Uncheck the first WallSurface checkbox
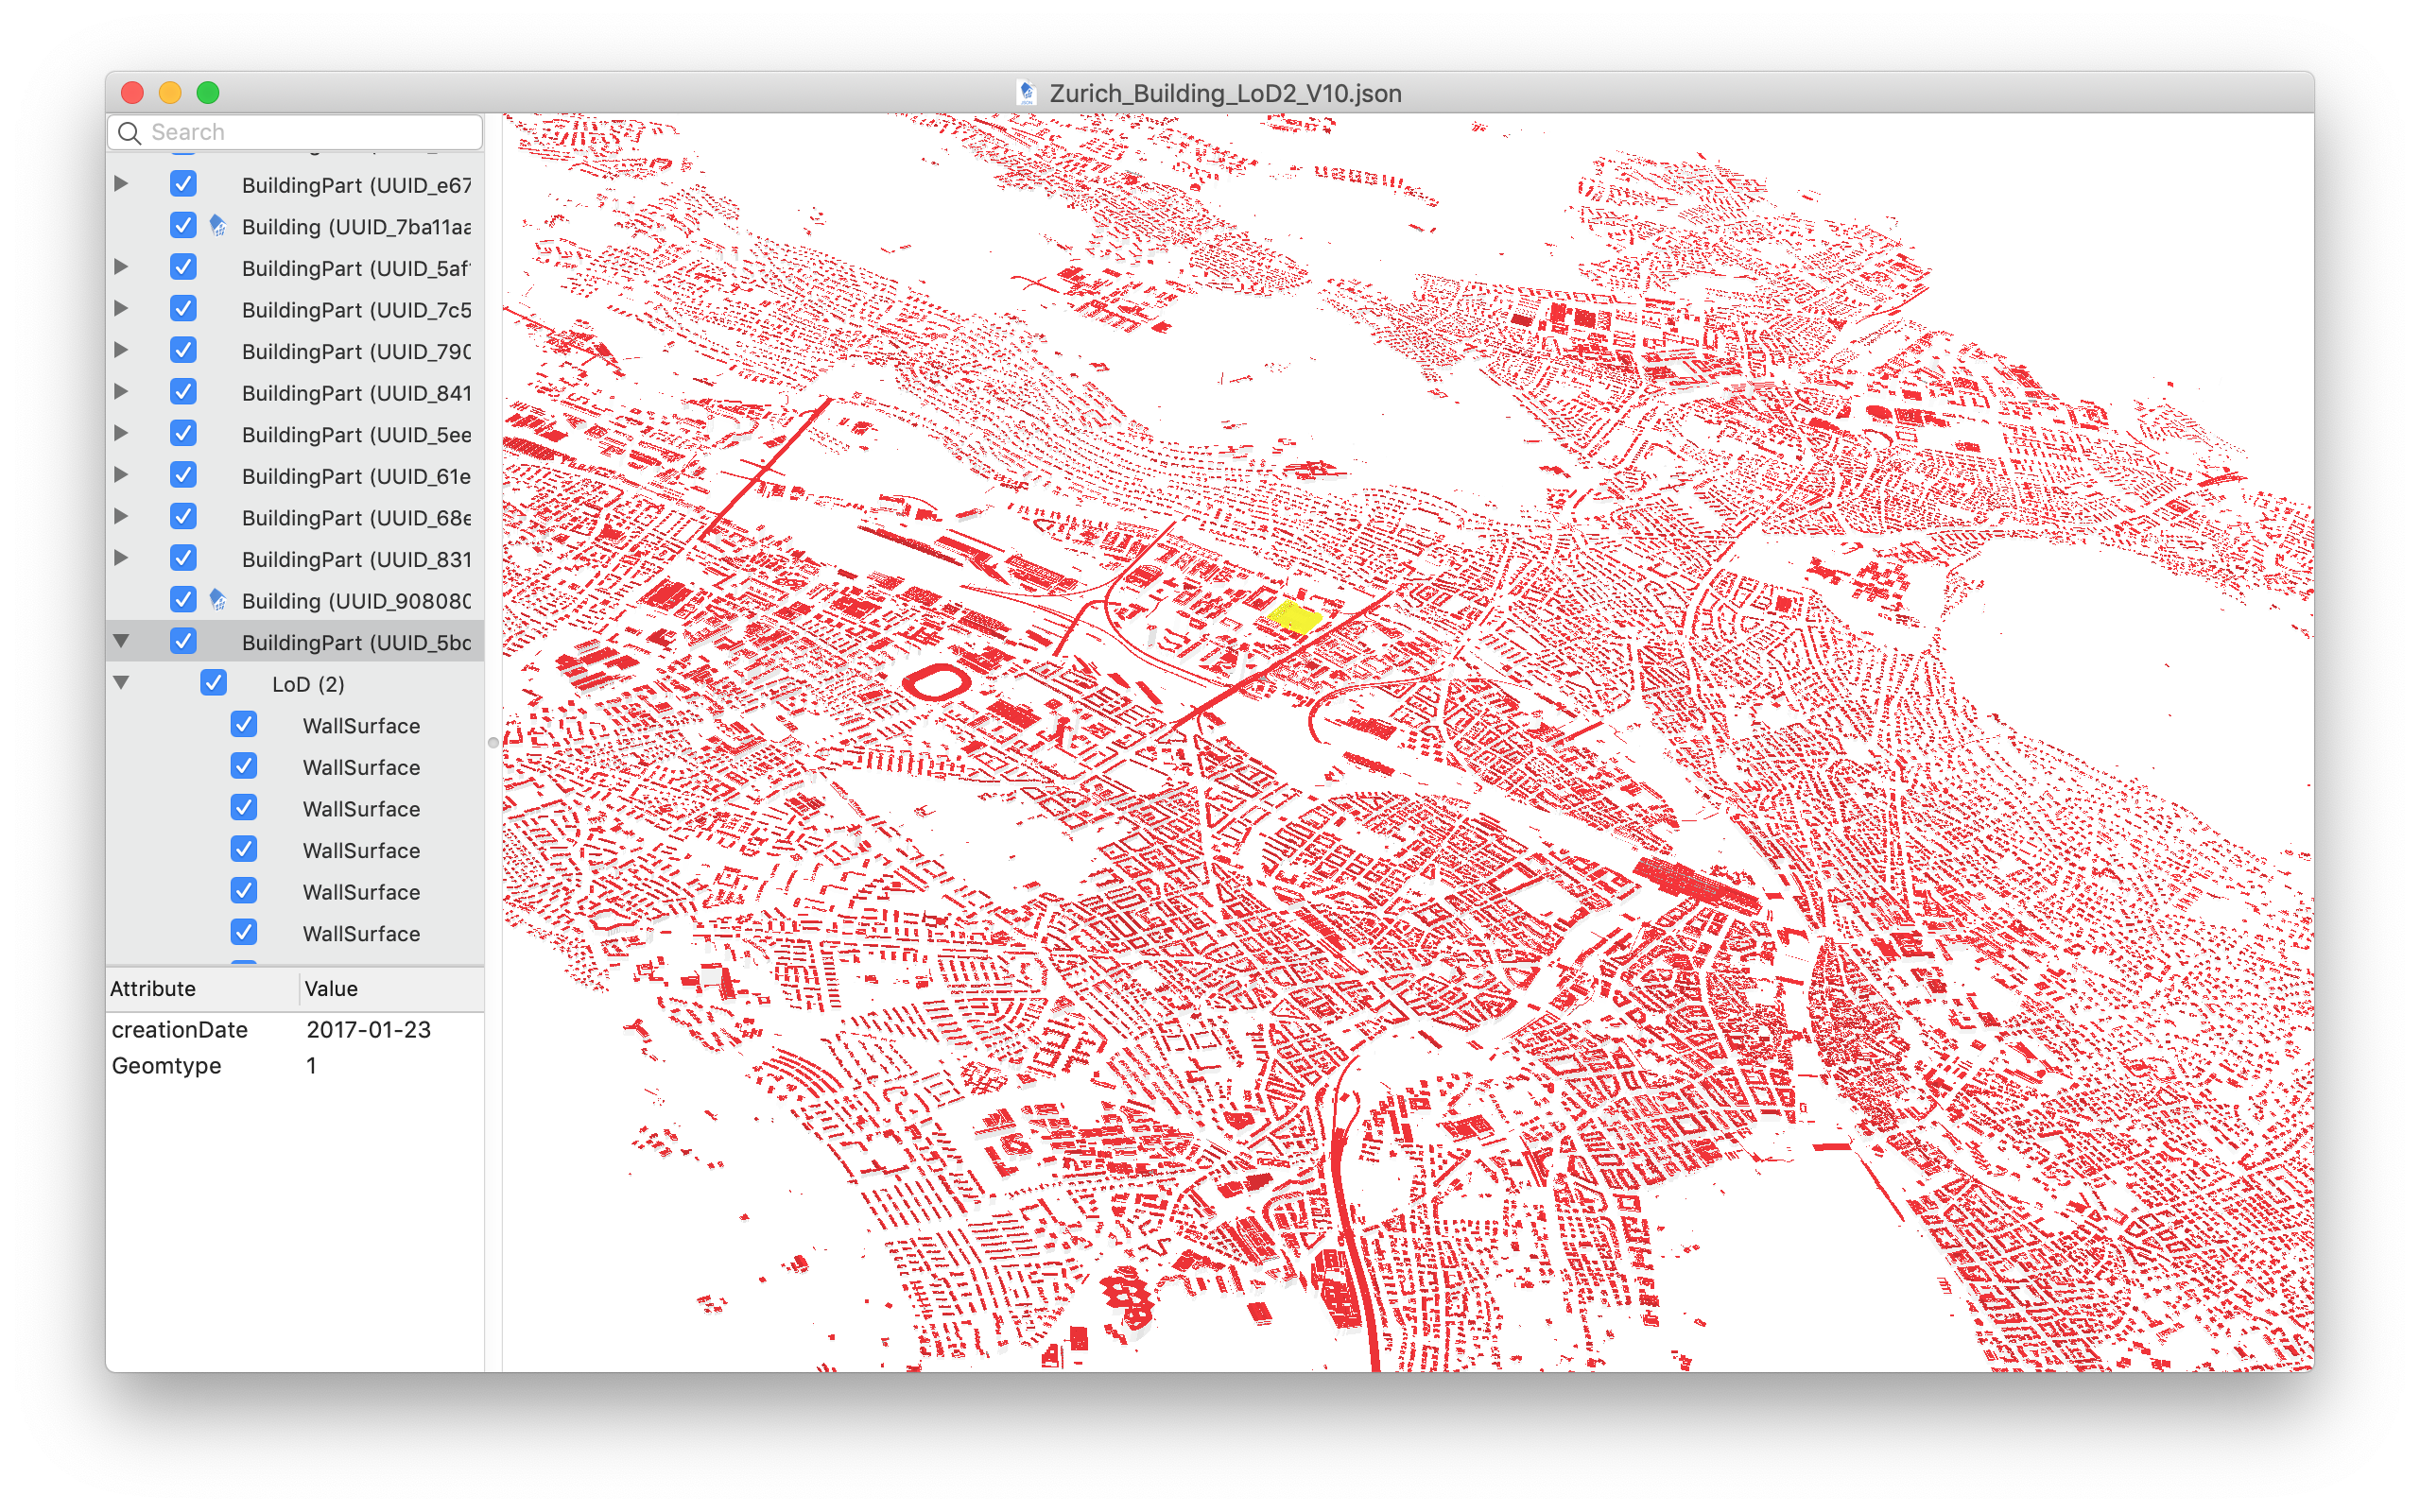Screen dimensions: 2420x1512 tap(243, 725)
